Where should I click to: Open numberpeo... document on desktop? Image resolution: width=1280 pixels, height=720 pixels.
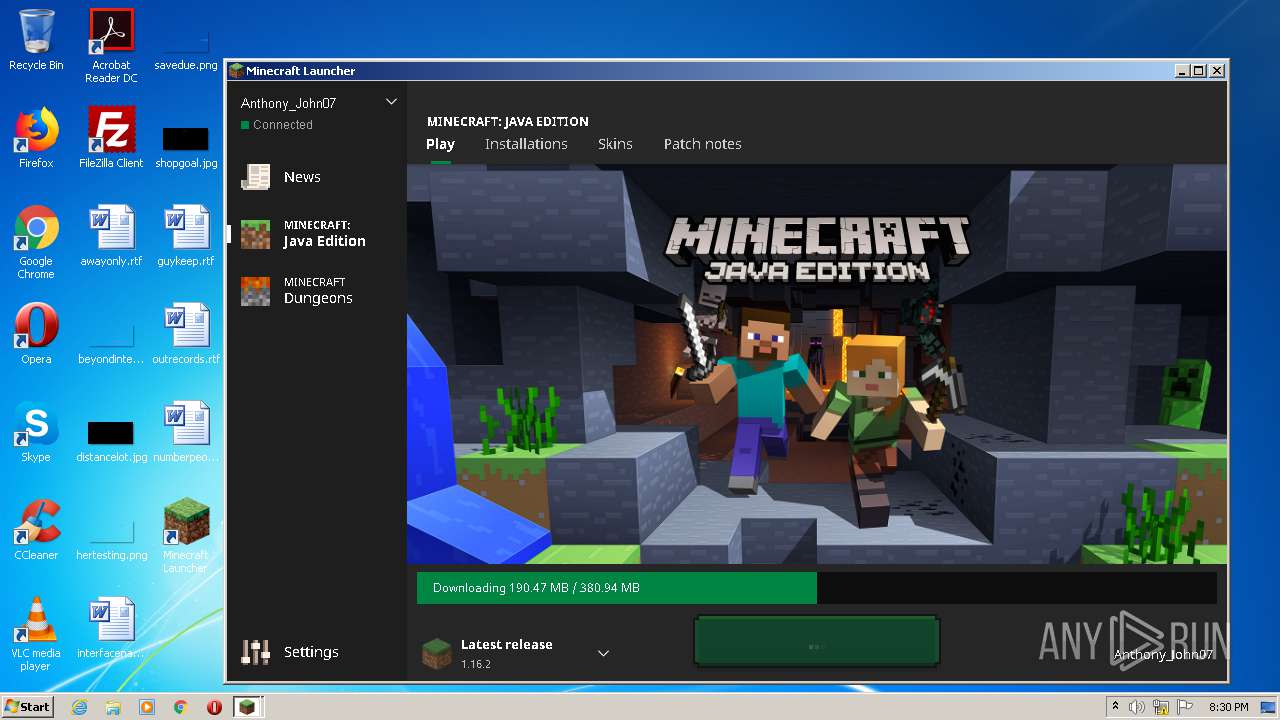tap(186, 432)
